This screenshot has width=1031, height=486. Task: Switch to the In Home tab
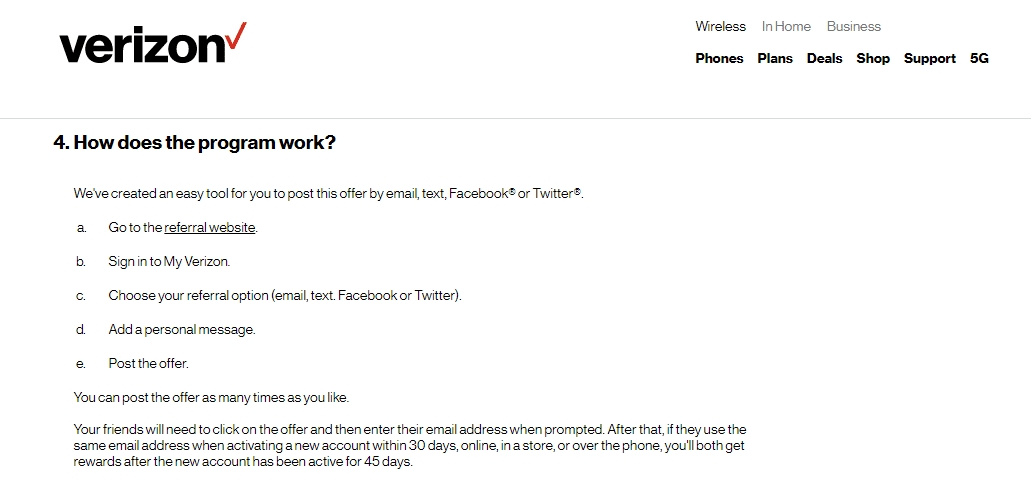786,27
